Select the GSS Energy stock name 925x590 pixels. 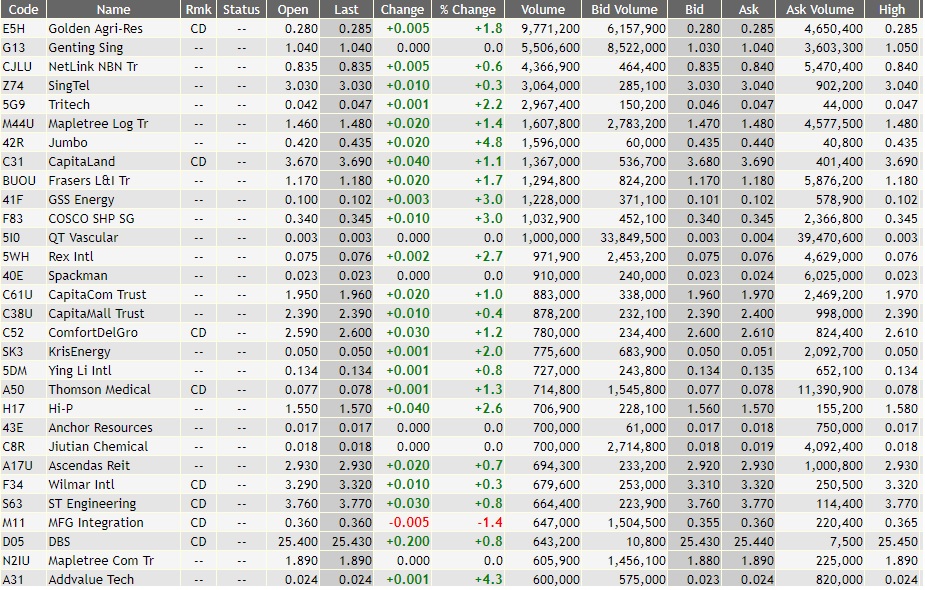pyautogui.click(x=81, y=199)
